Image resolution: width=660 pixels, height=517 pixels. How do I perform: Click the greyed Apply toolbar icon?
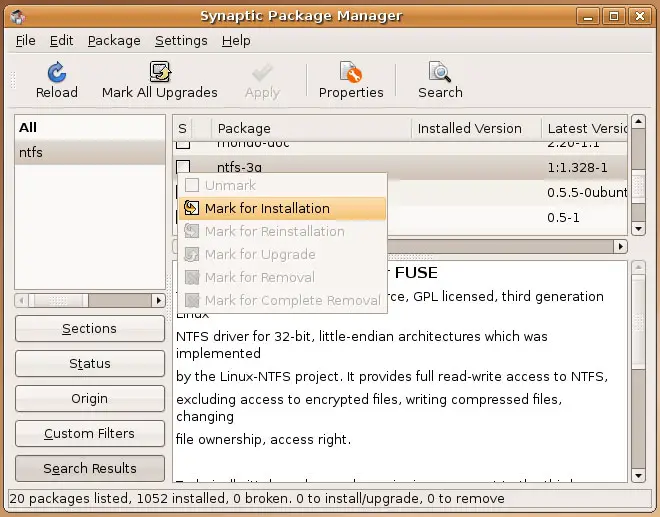coord(262,73)
